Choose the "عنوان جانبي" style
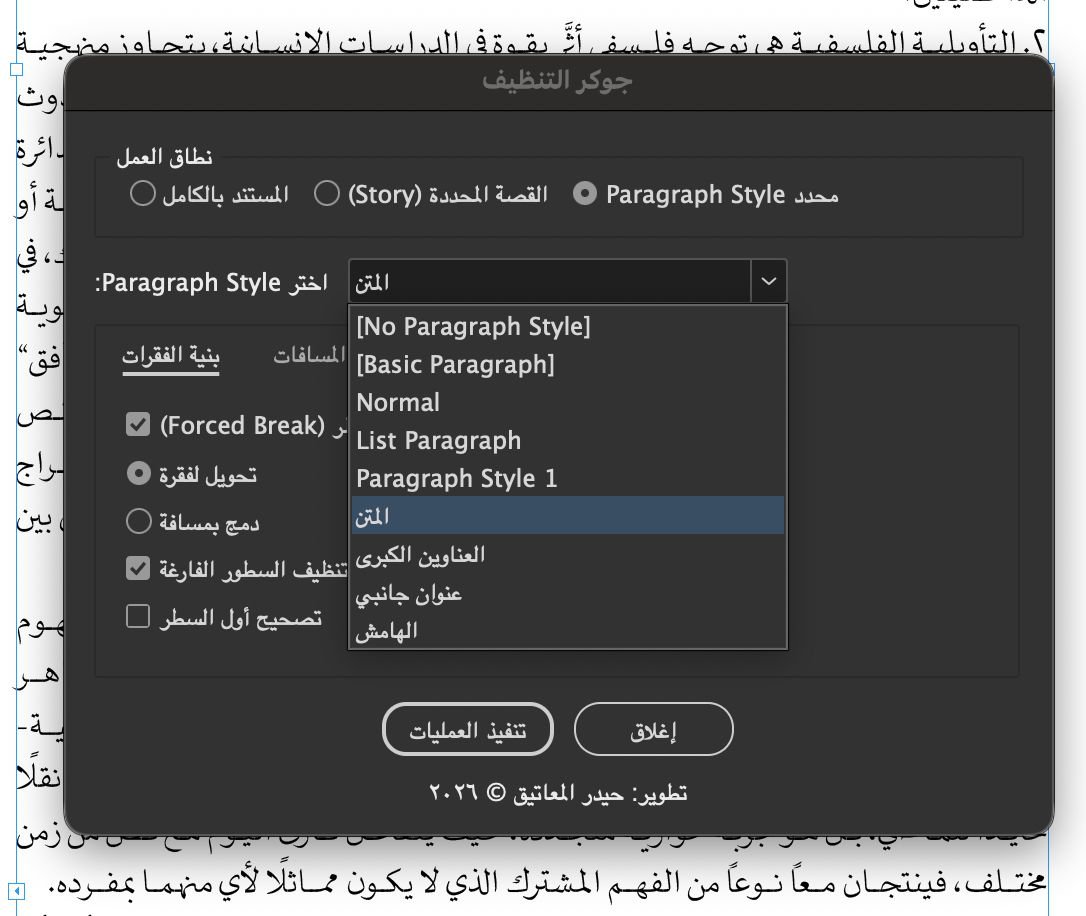 [408, 593]
